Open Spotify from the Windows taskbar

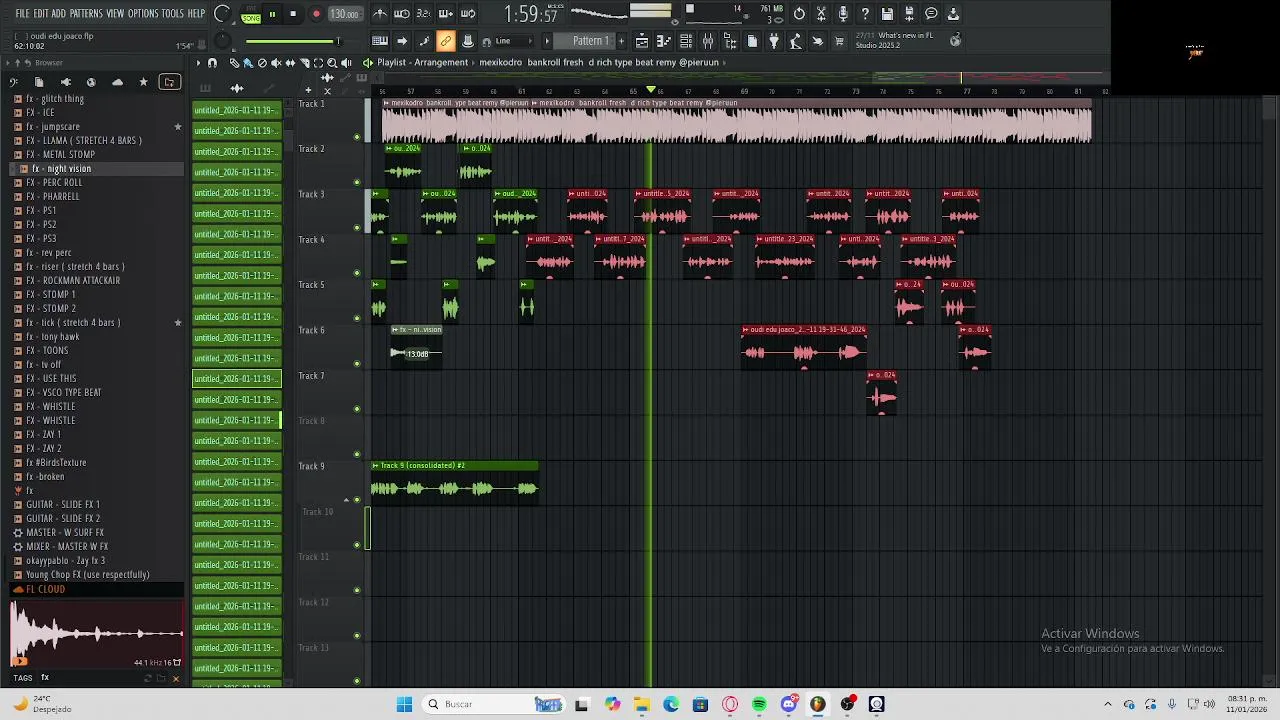759,704
